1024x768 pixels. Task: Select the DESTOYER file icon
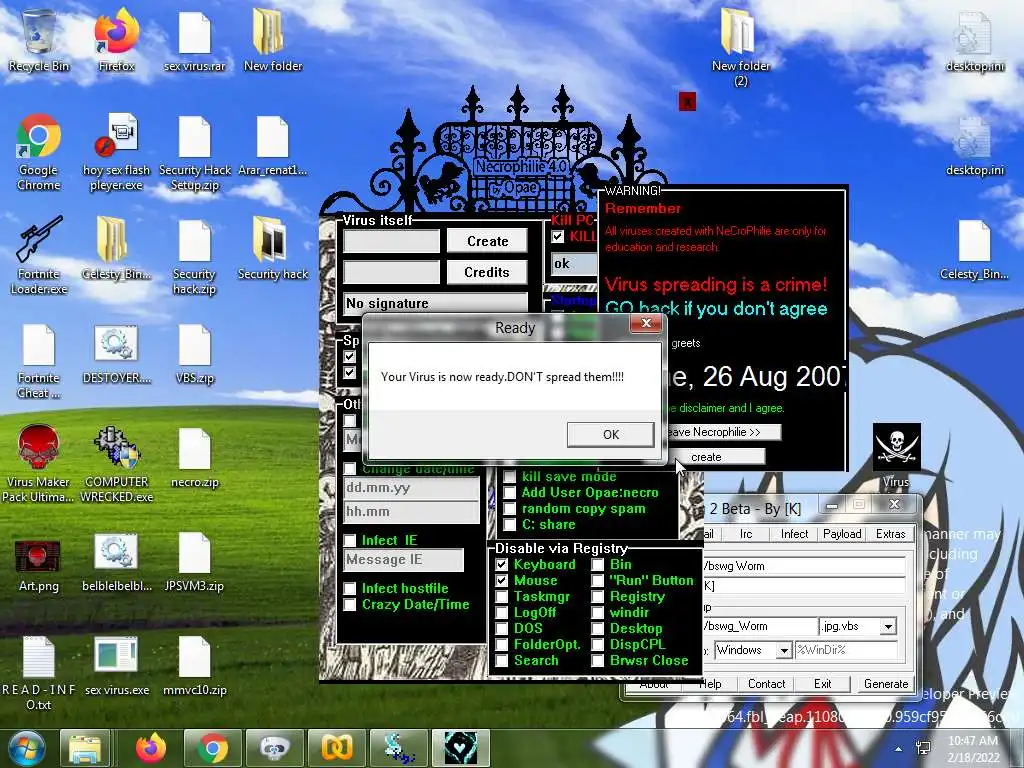tap(116, 353)
